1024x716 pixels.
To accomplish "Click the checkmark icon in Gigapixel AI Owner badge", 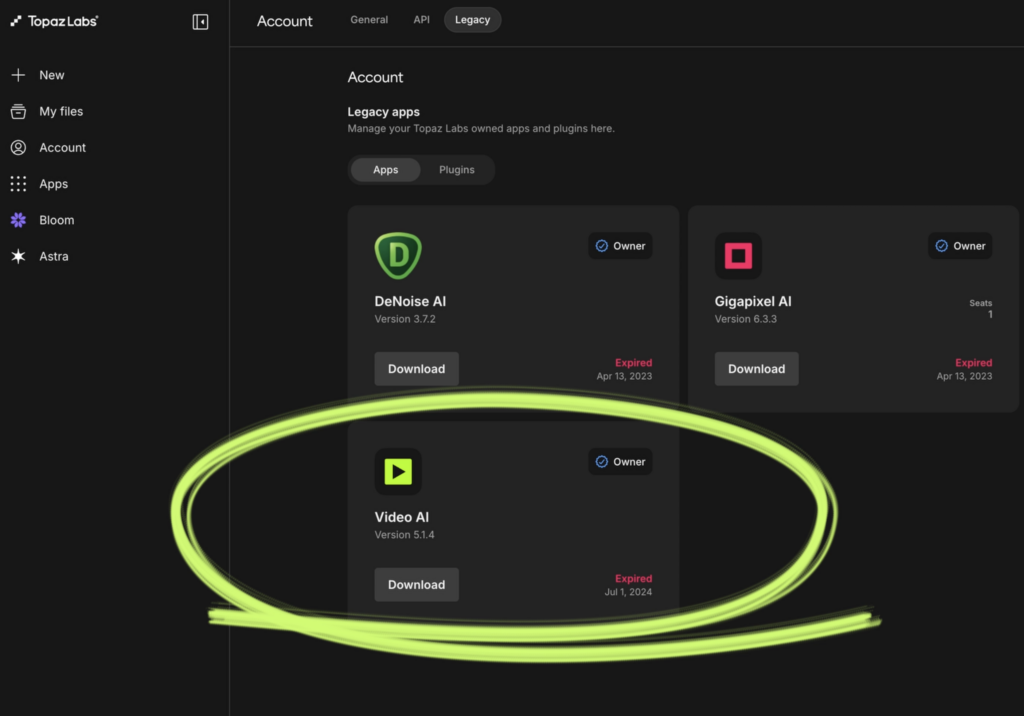I will click(941, 246).
